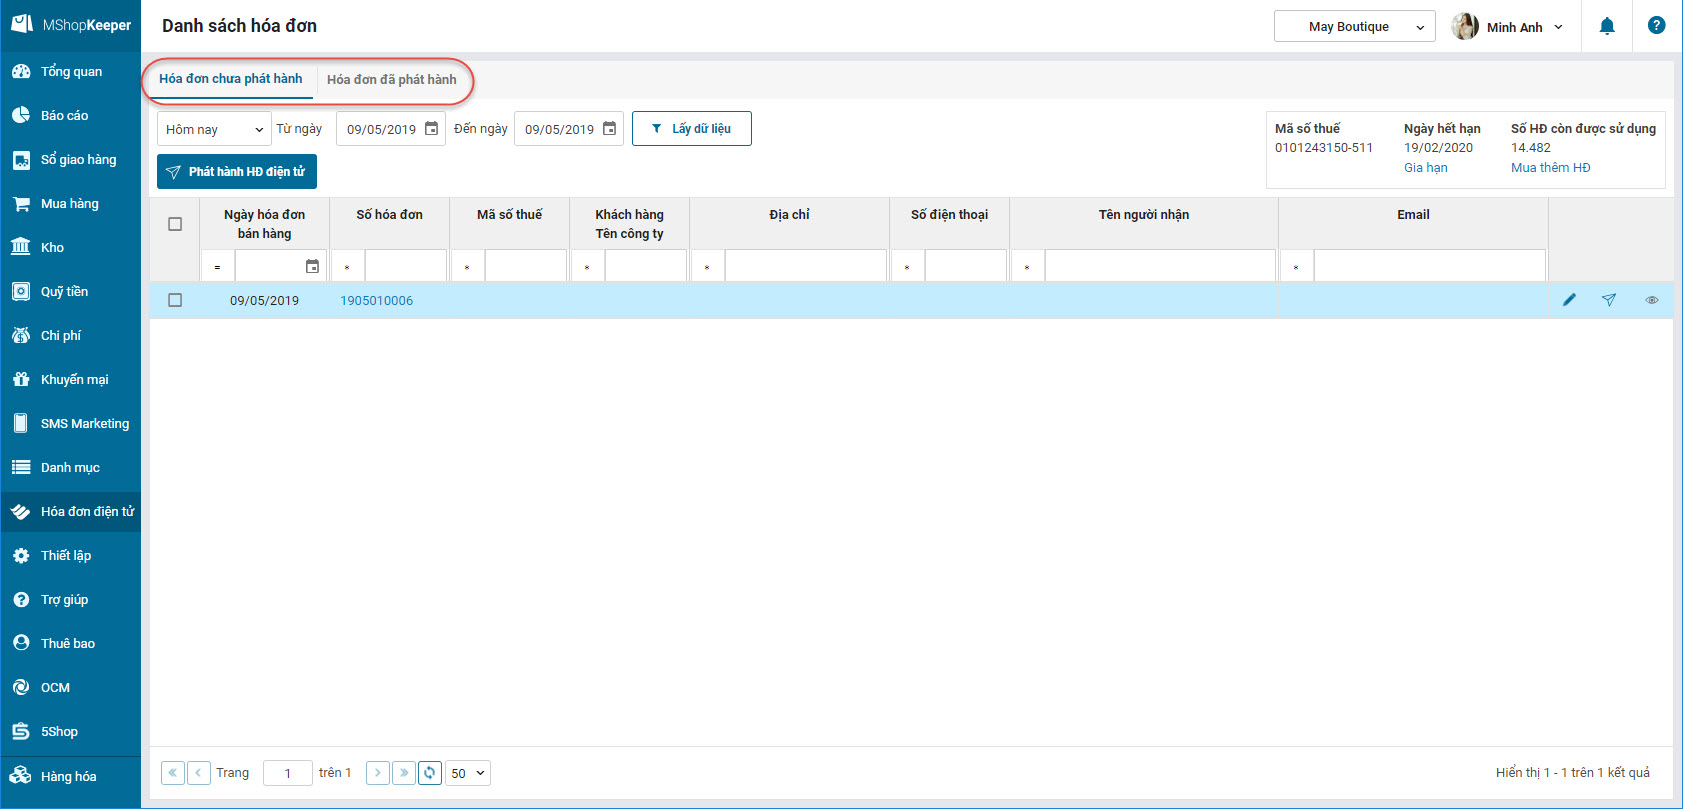Expand the Minh Anh account menu arrow
Screen dimensions: 1683x809
1558,27
